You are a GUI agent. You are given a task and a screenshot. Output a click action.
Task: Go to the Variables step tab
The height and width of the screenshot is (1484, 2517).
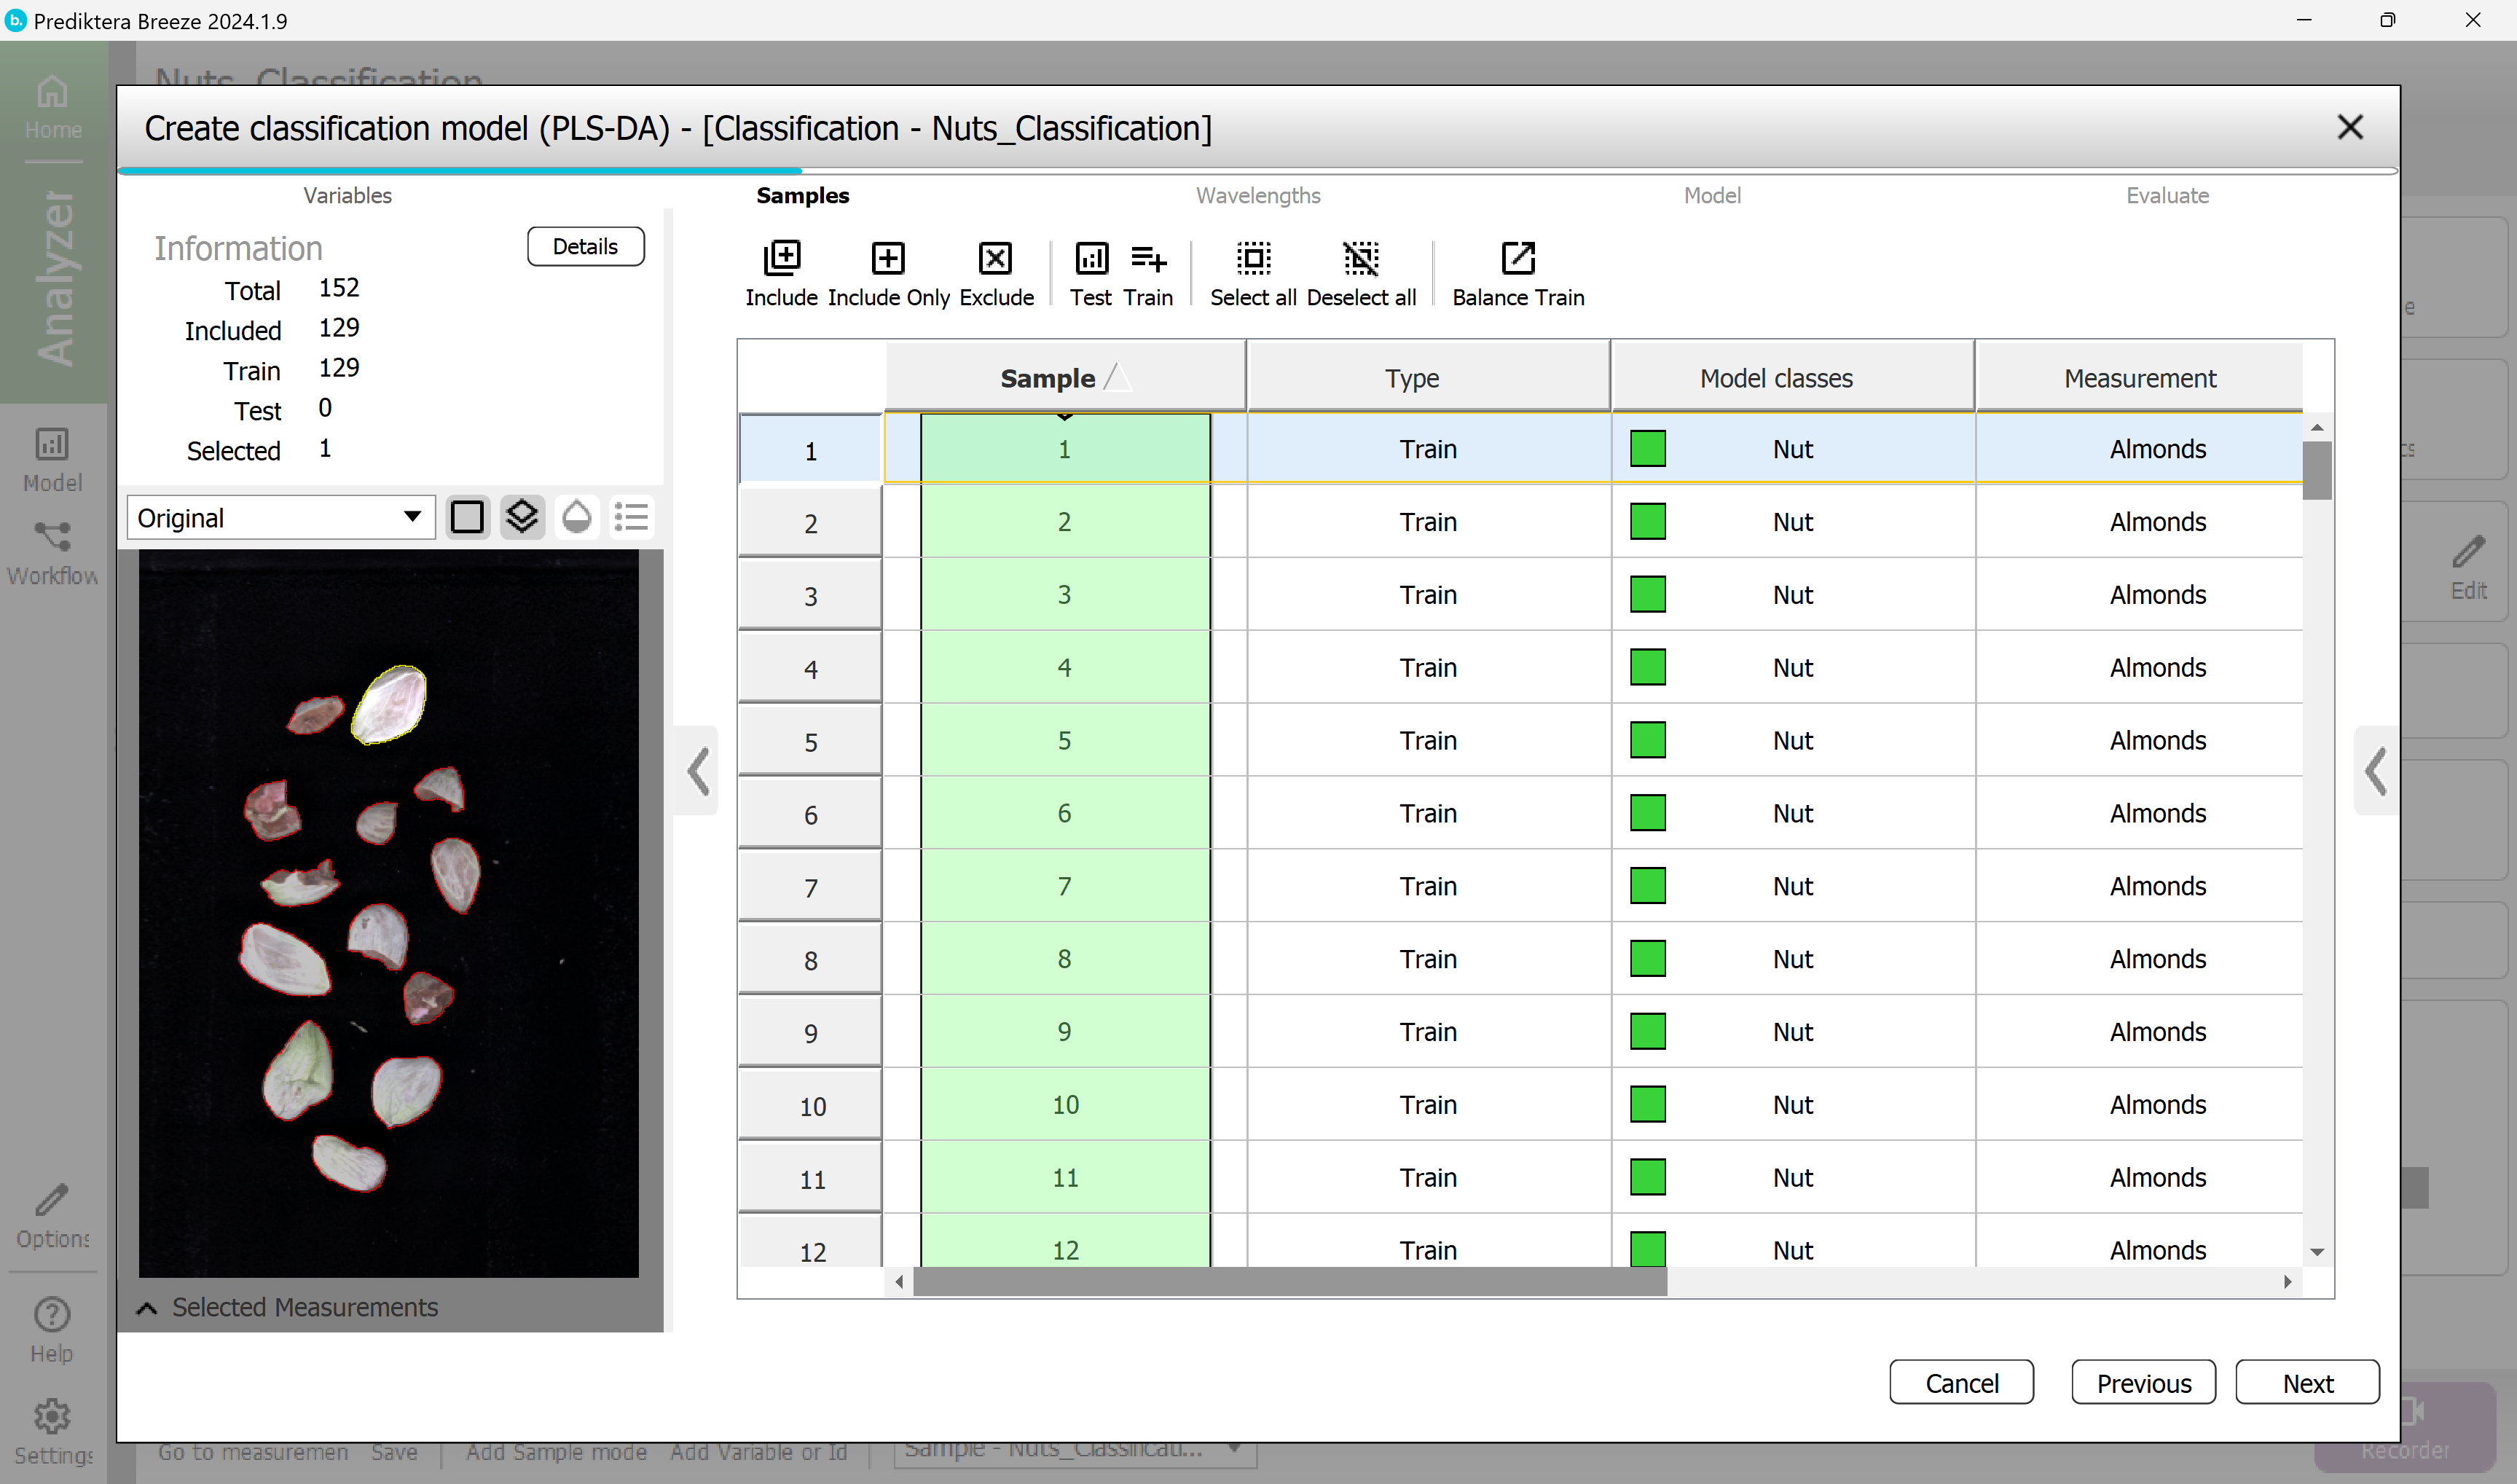[347, 195]
